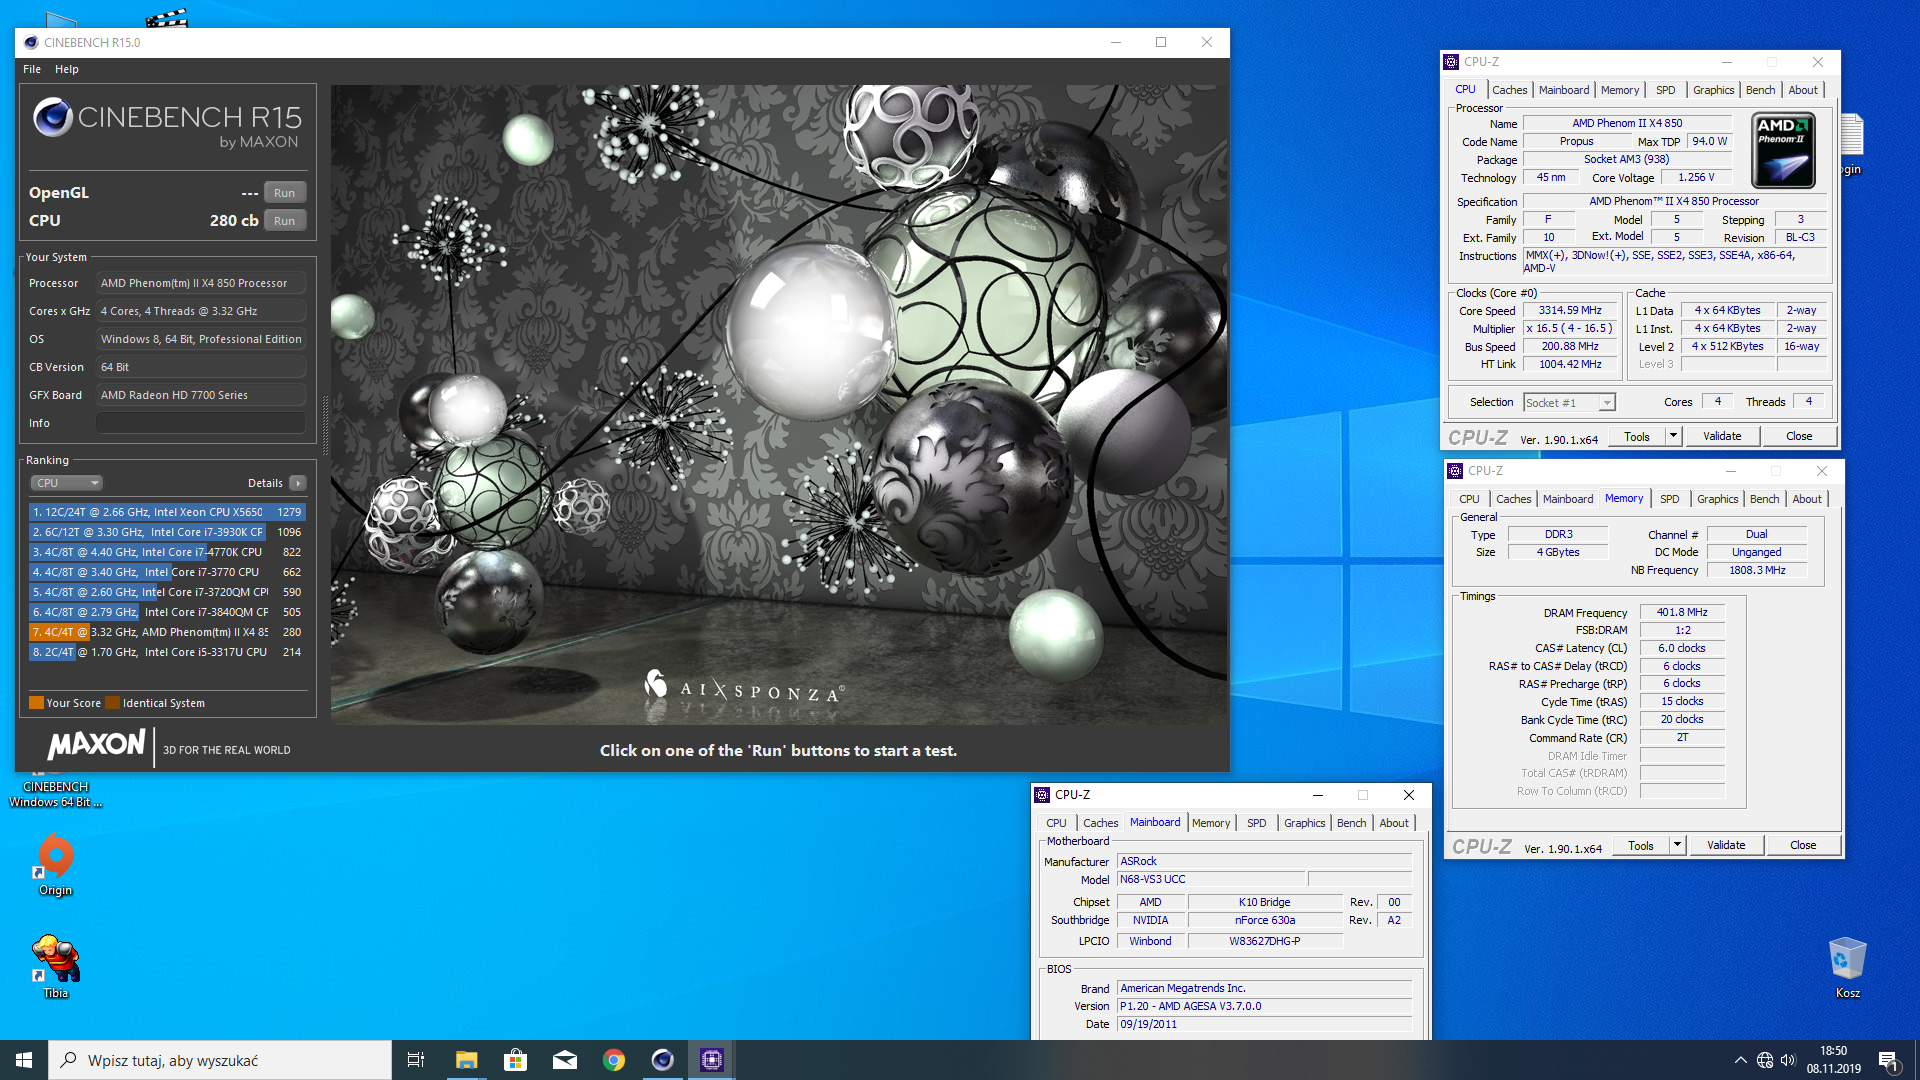Click the Cinebench R15 logo sphere
This screenshot has width=1920, height=1080.
[53, 117]
